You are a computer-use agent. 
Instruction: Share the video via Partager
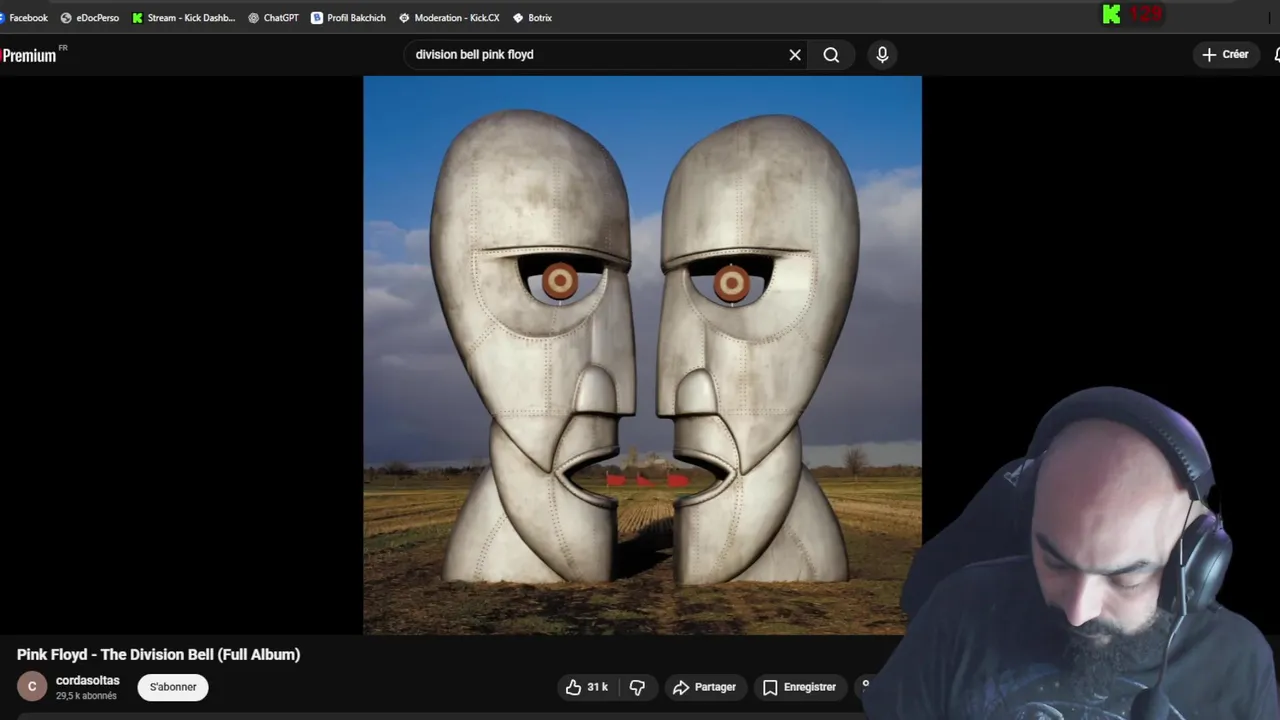point(705,687)
